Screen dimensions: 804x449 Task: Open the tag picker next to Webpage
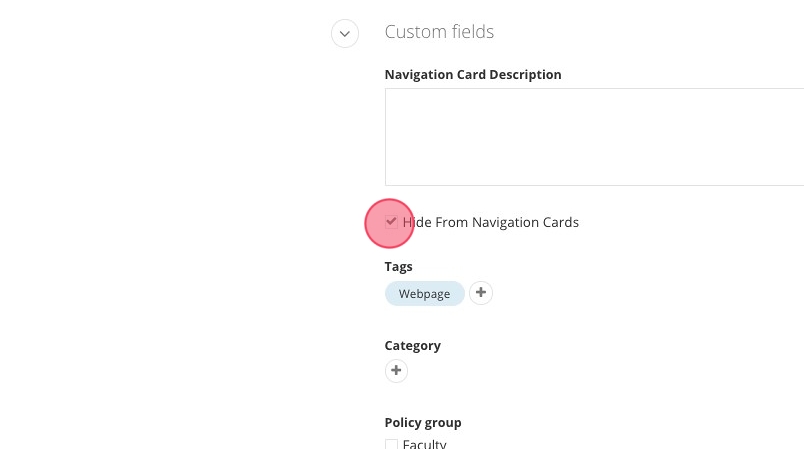(x=480, y=293)
